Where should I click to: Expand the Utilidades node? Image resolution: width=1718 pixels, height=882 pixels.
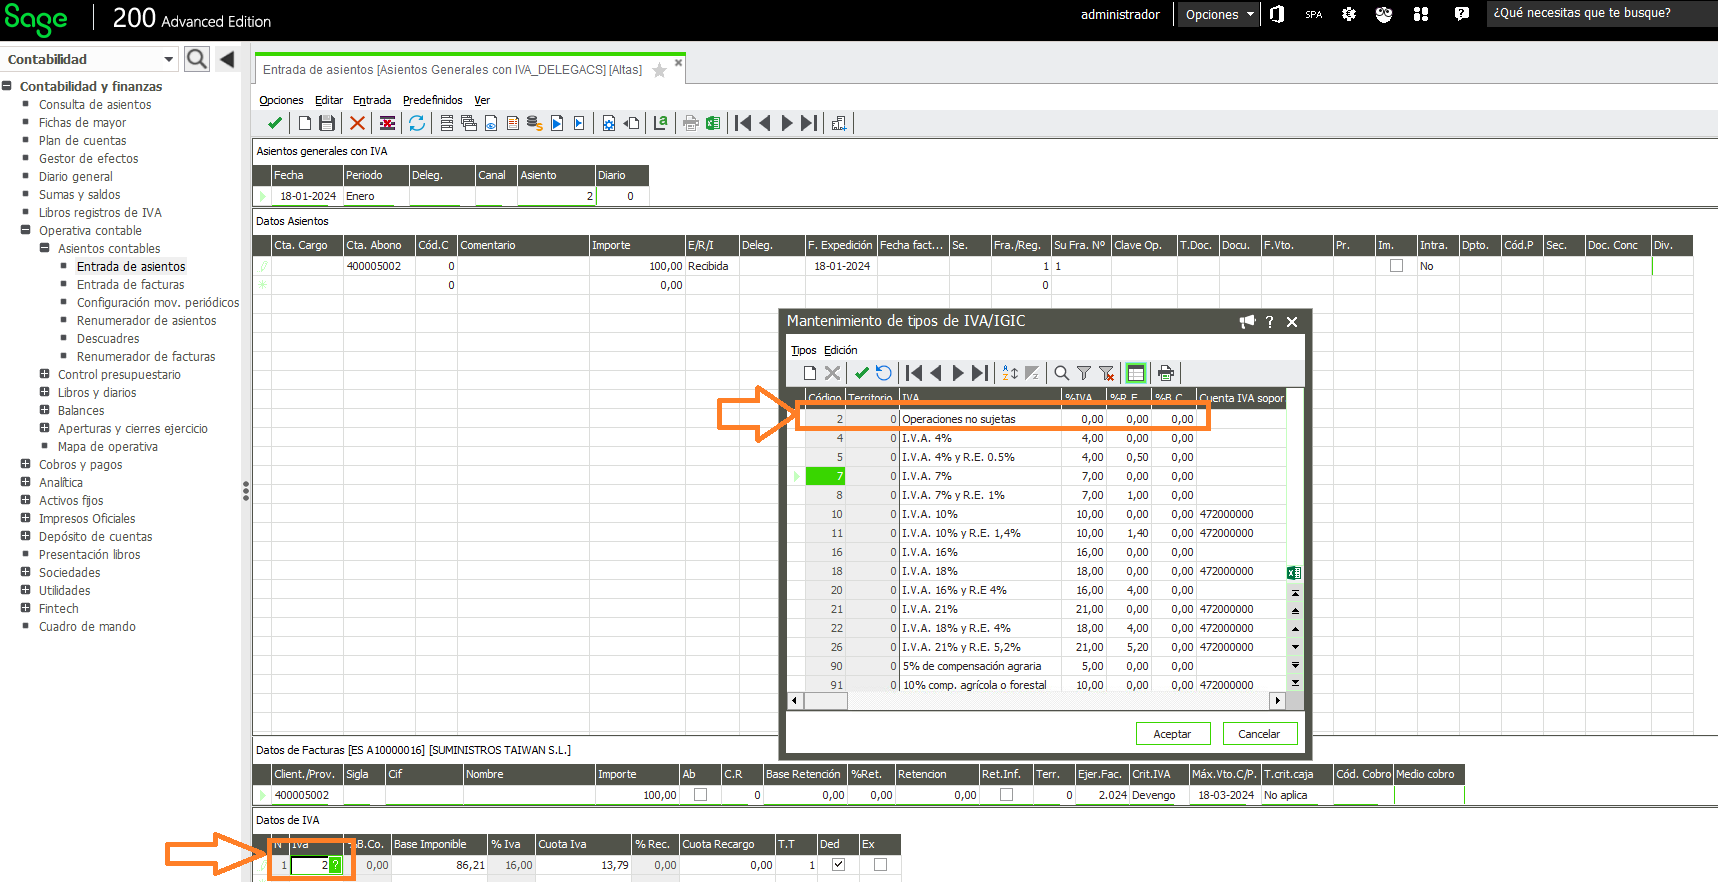[26, 590]
